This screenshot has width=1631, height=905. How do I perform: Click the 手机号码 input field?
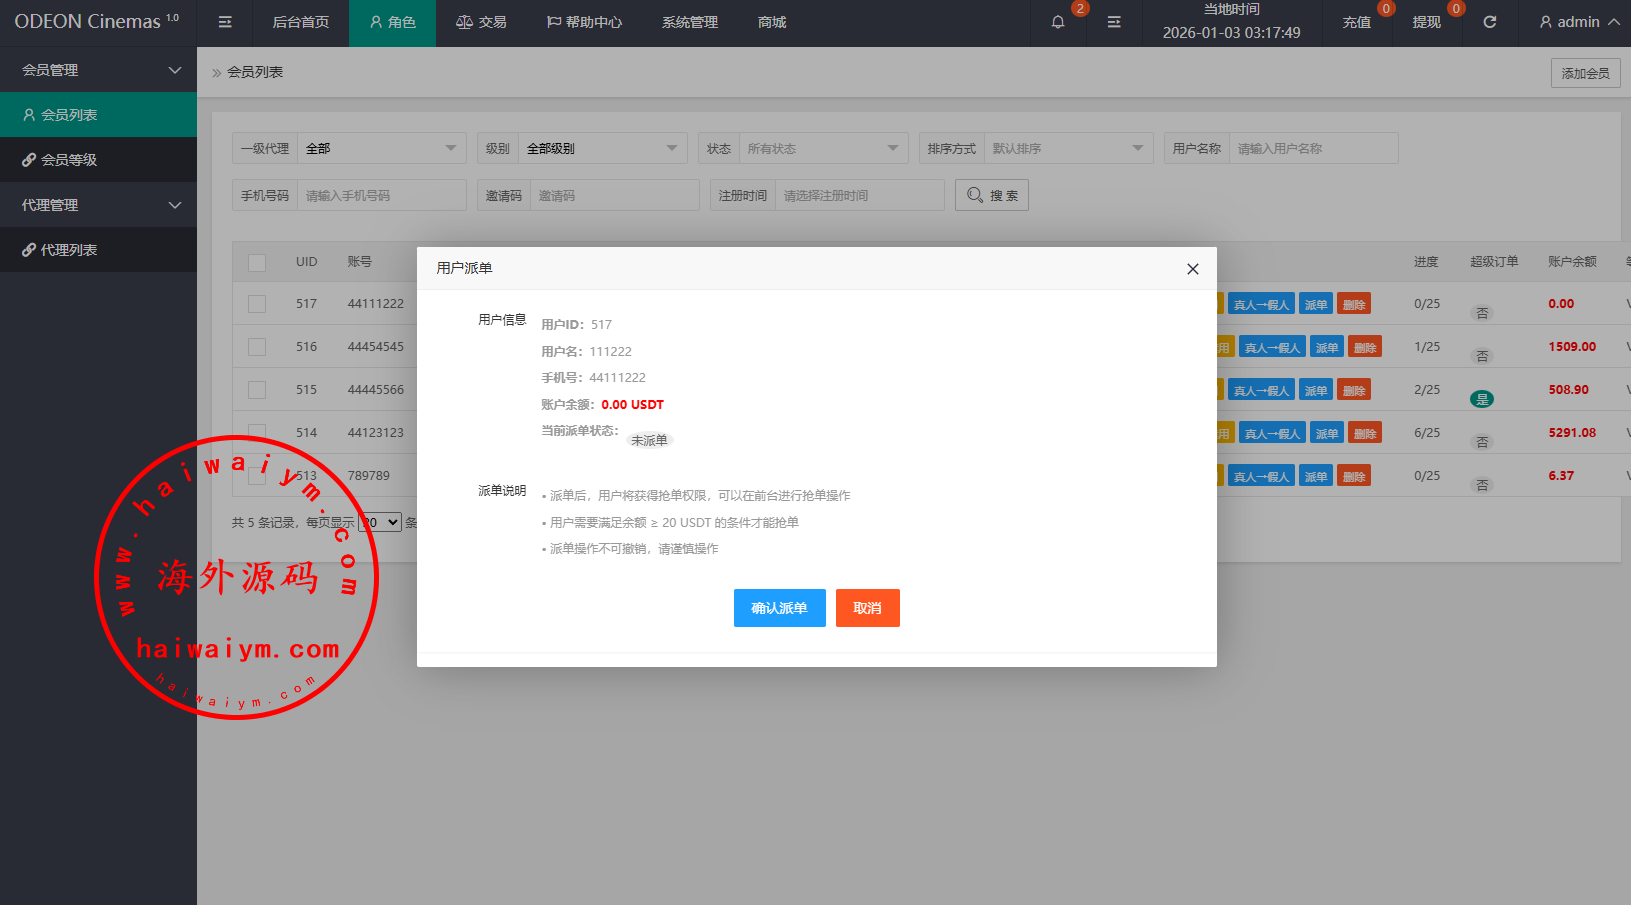pos(382,195)
